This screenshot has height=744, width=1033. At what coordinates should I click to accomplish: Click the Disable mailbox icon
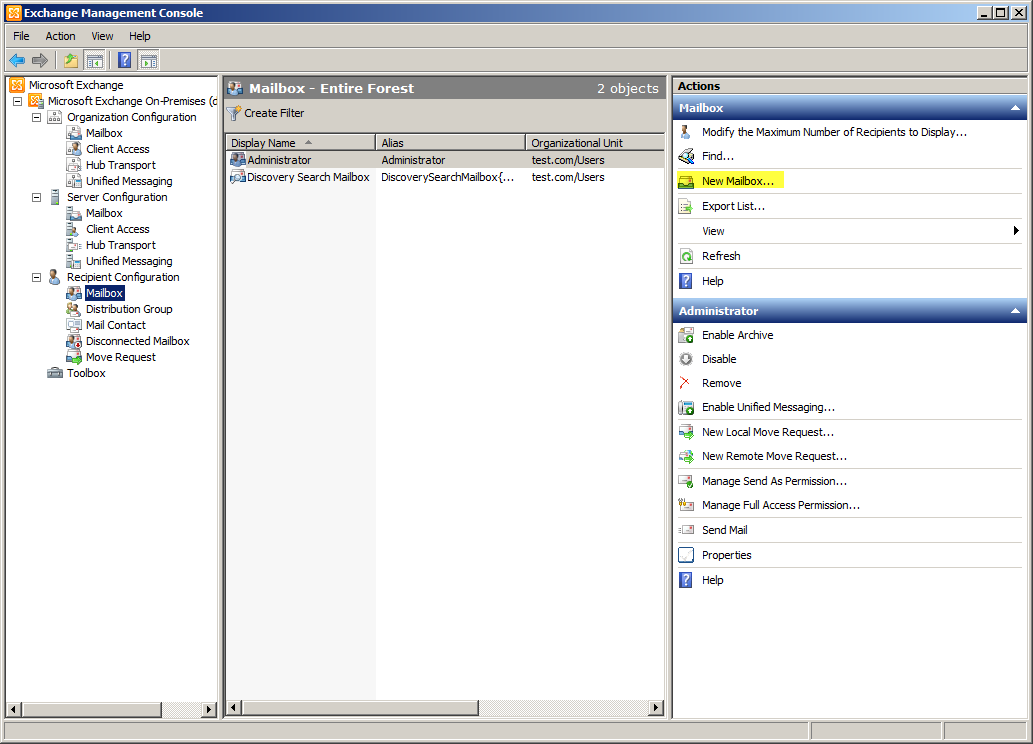(x=686, y=359)
